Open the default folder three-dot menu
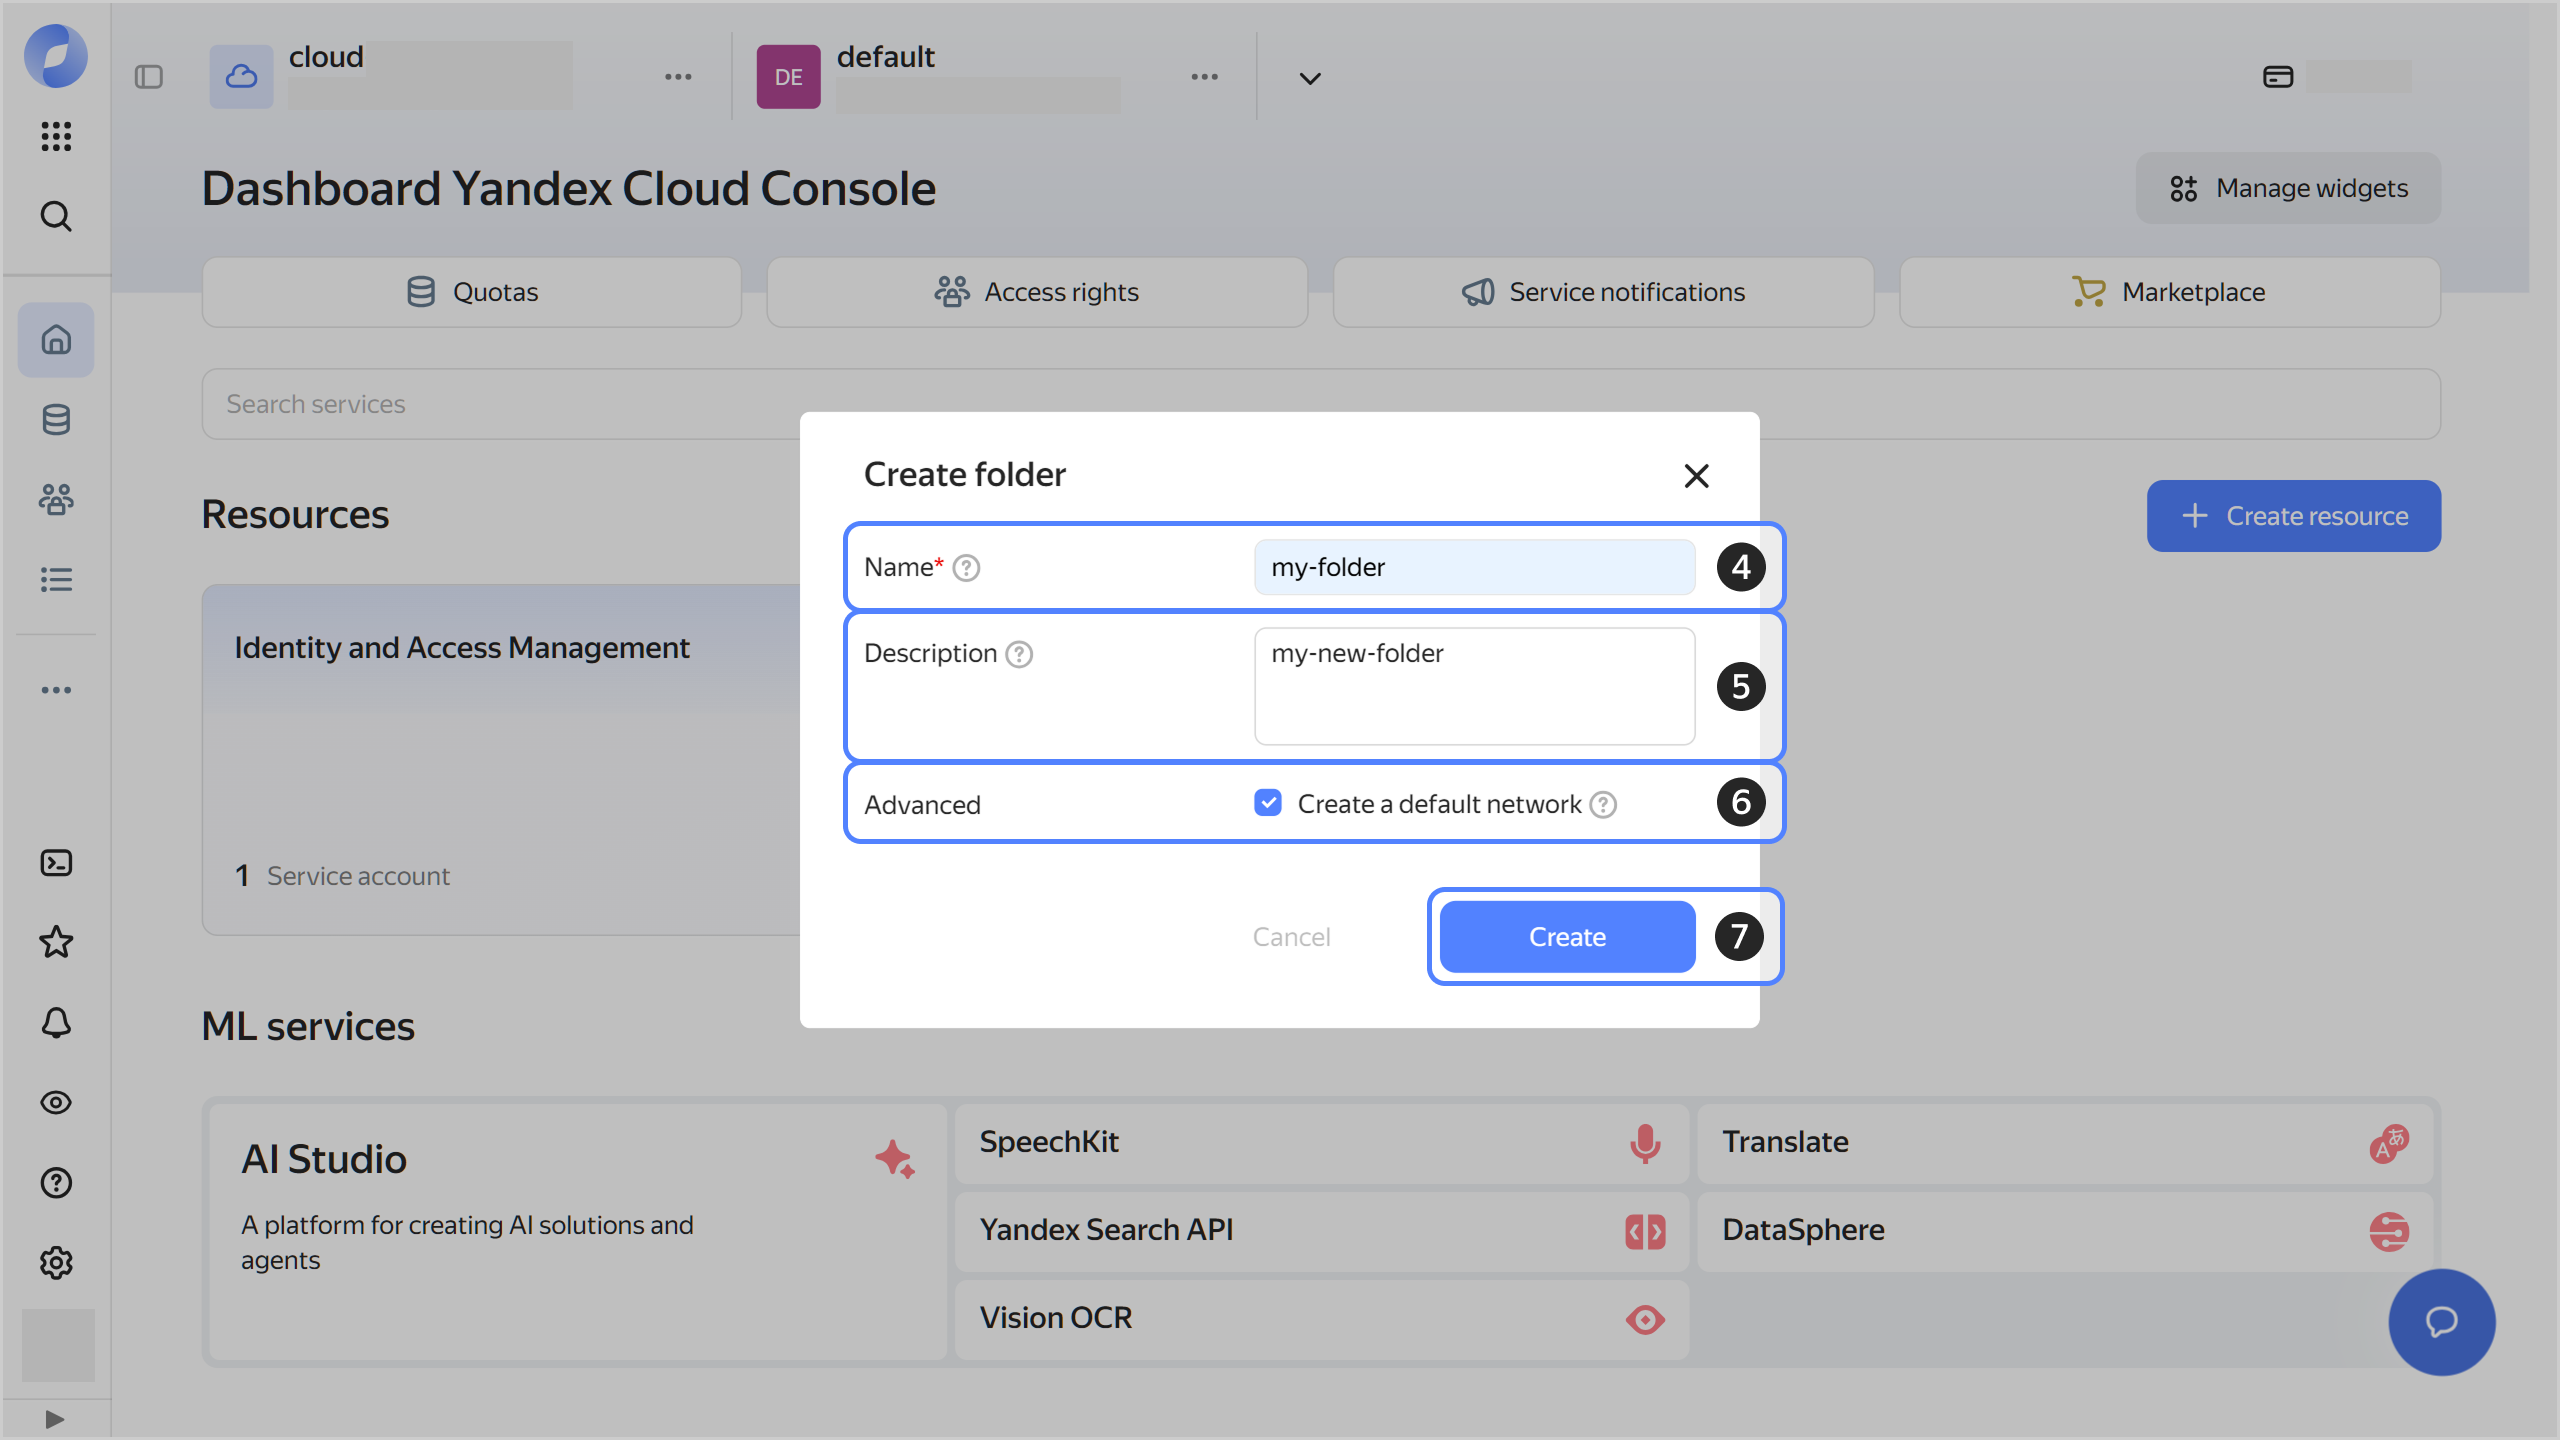 pos(1204,77)
